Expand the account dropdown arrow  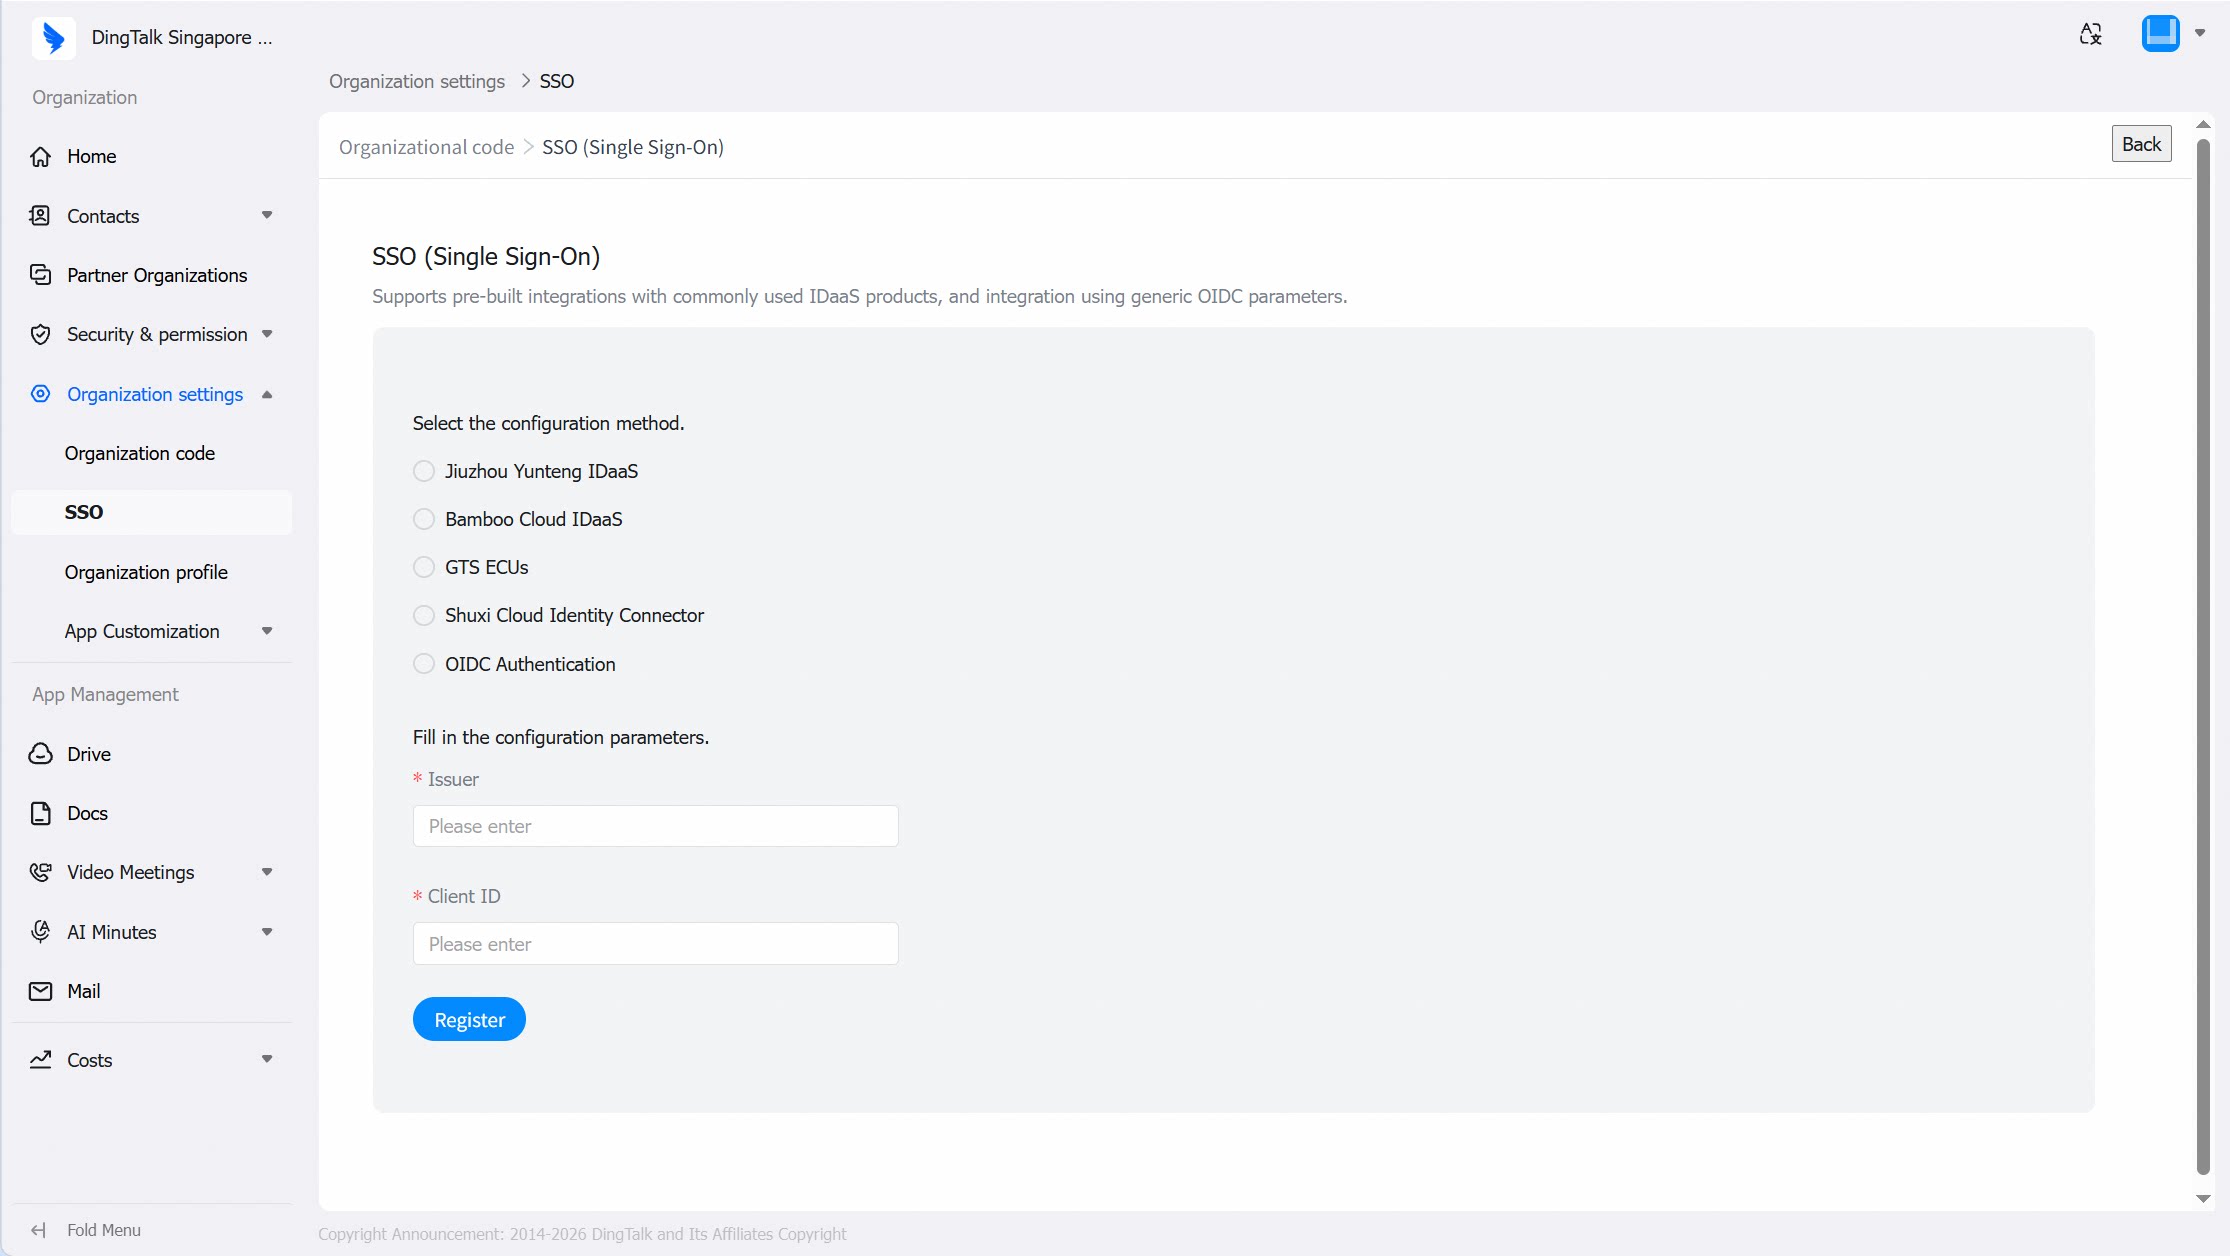pos(2200,33)
